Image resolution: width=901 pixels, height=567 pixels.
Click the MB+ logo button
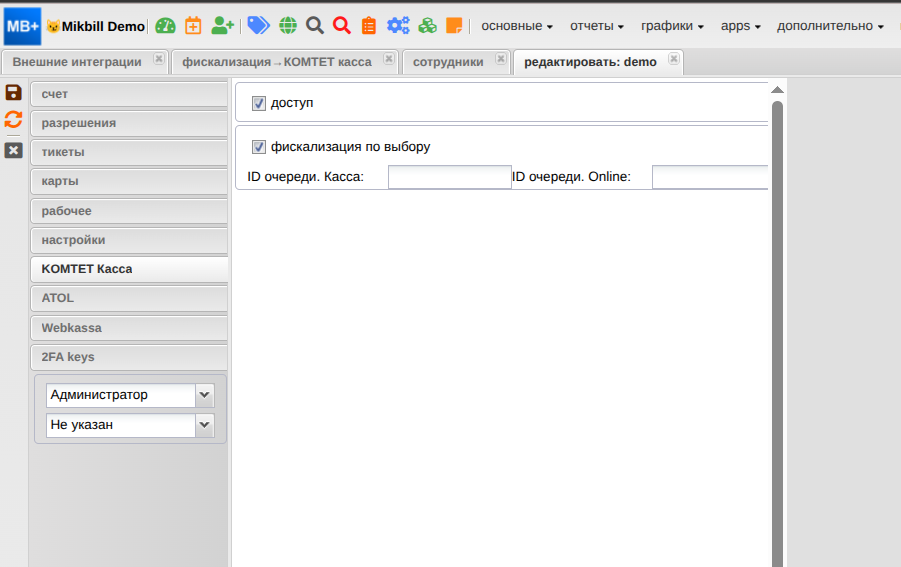tap(22, 26)
